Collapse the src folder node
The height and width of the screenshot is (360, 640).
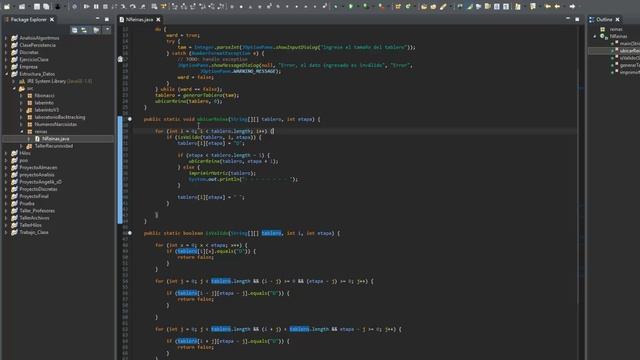14,89
